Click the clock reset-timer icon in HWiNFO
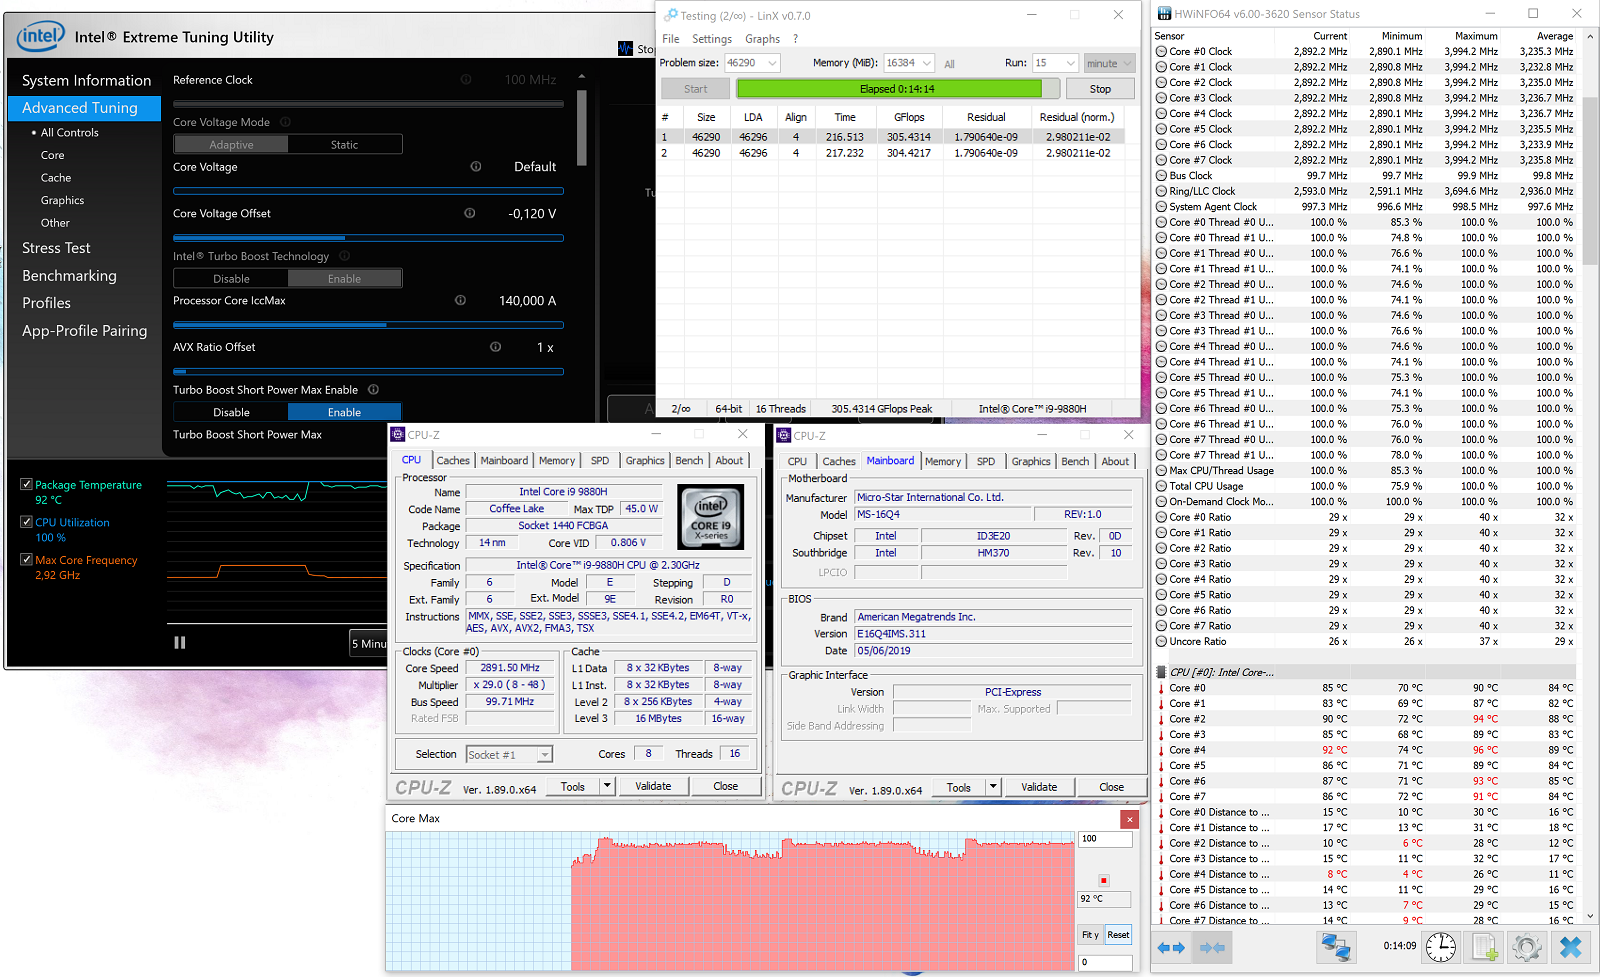Image resolution: width=1600 pixels, height=977 pixels. (x=1441, y=946)
